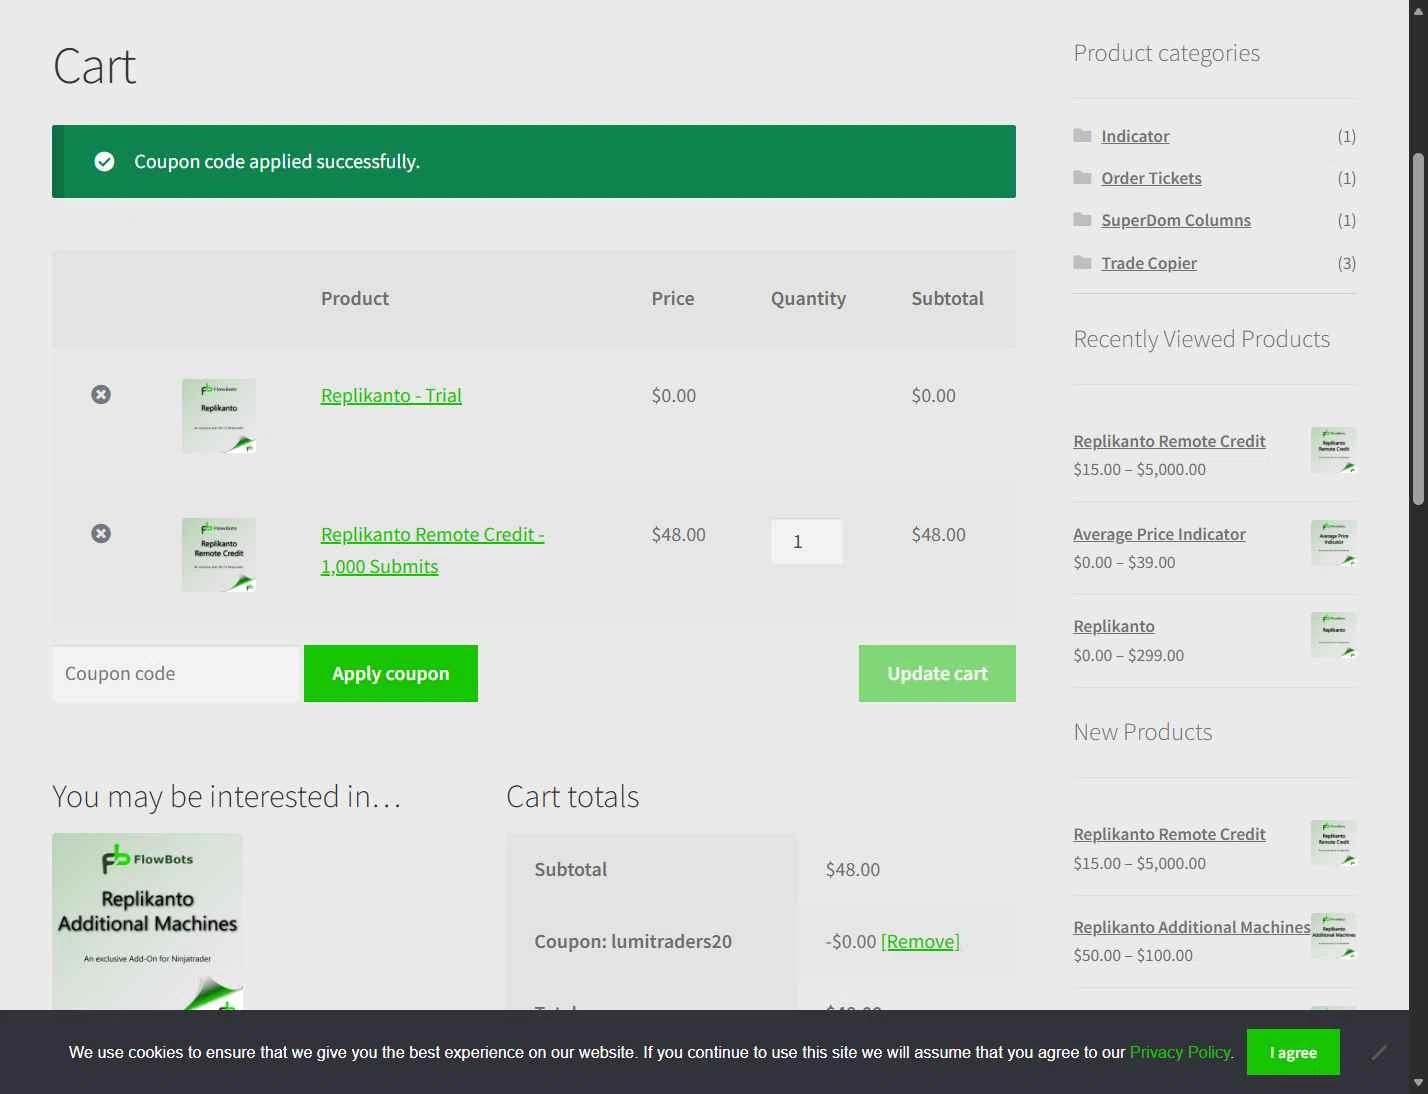Click the page vertical scrollbar thumb

click(1418, 330)
